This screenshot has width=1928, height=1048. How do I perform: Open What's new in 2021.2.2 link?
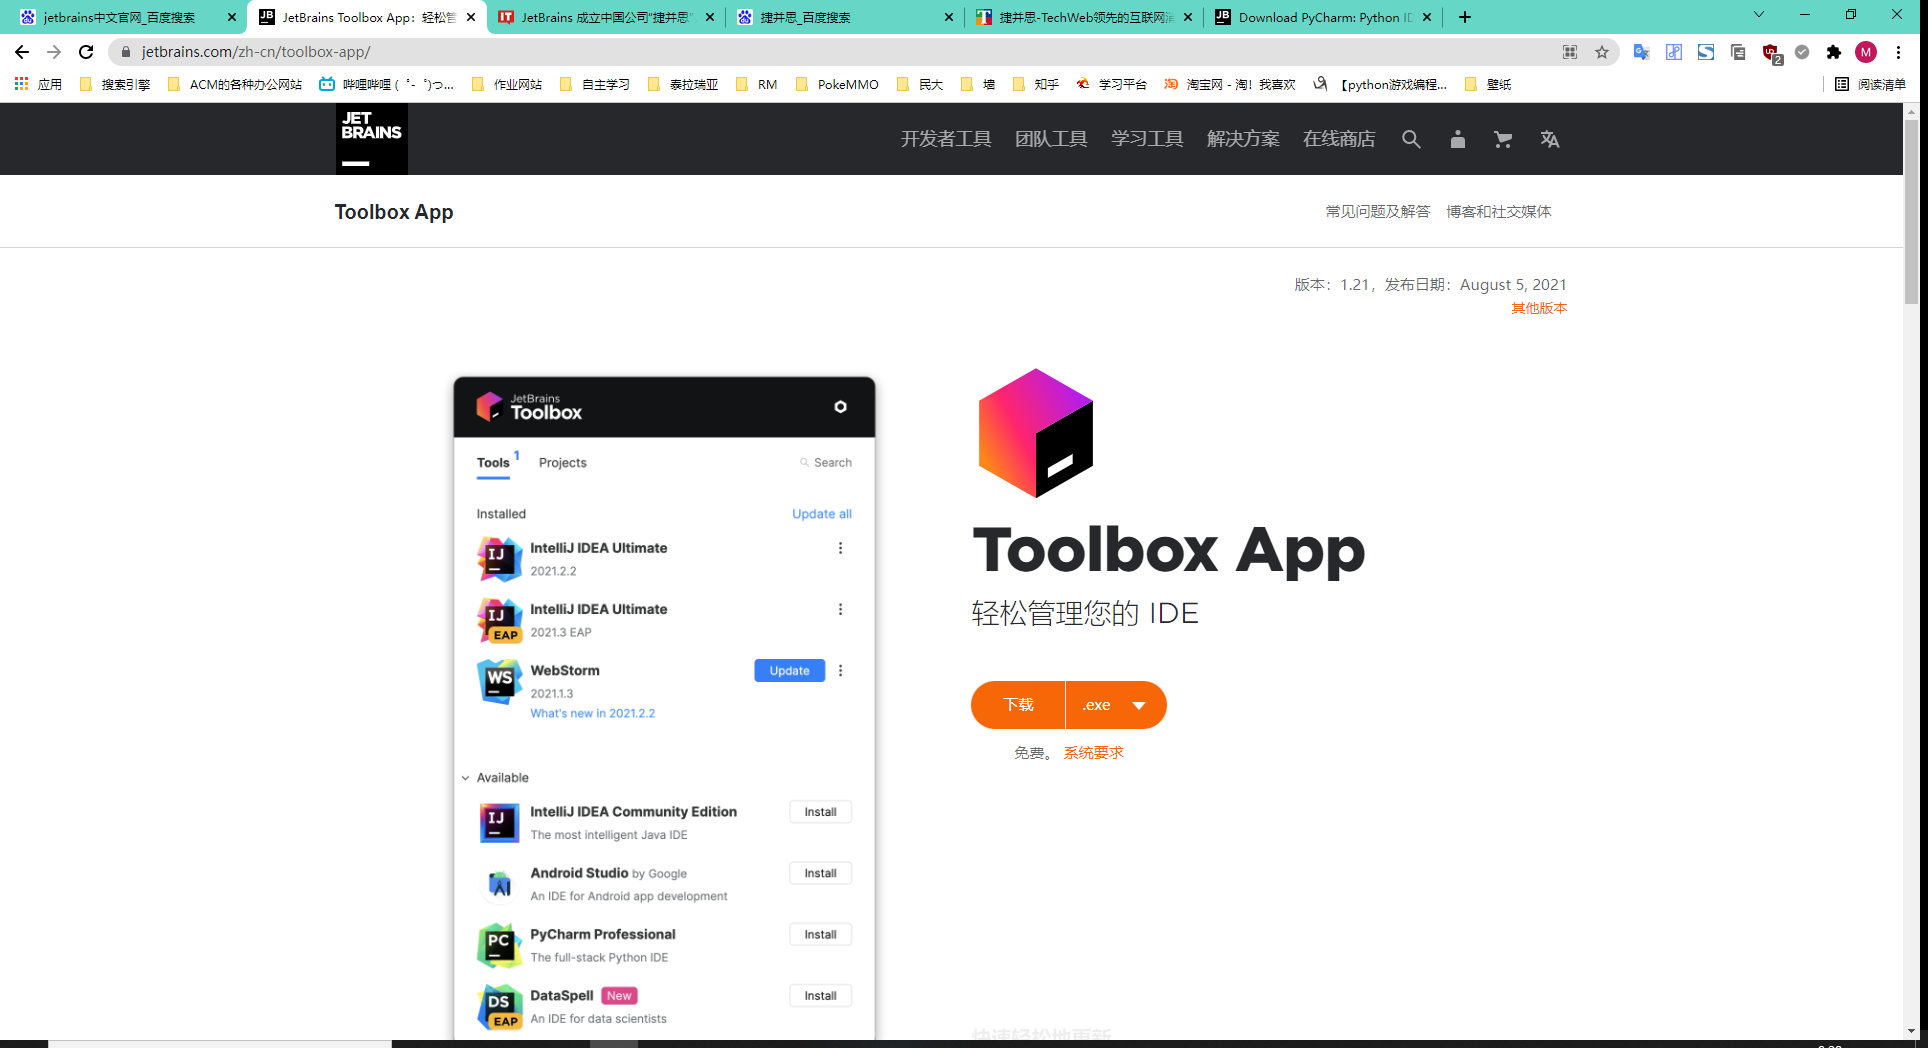click(593, 714)
